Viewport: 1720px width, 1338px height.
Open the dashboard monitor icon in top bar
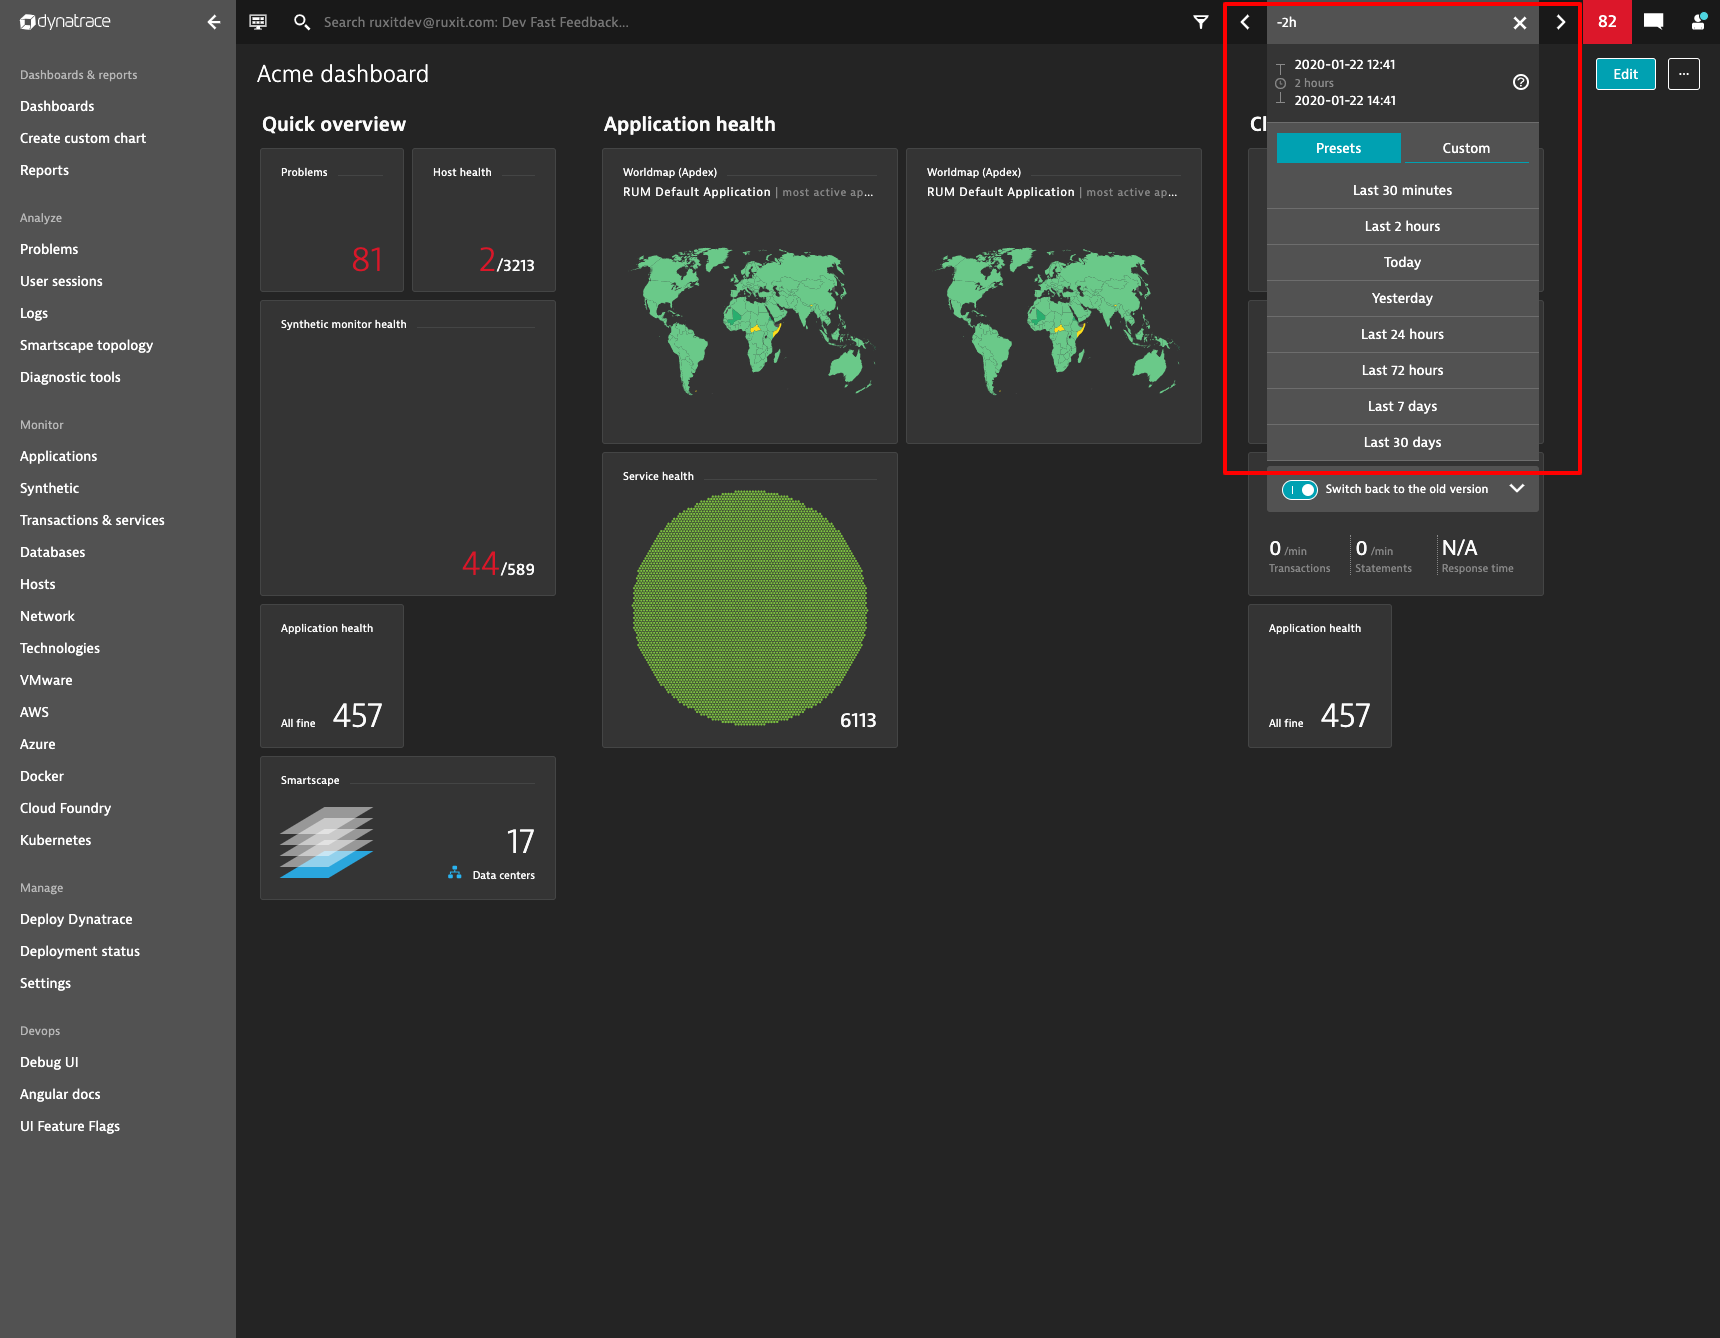pyautogui.click(x=258, y=22)
